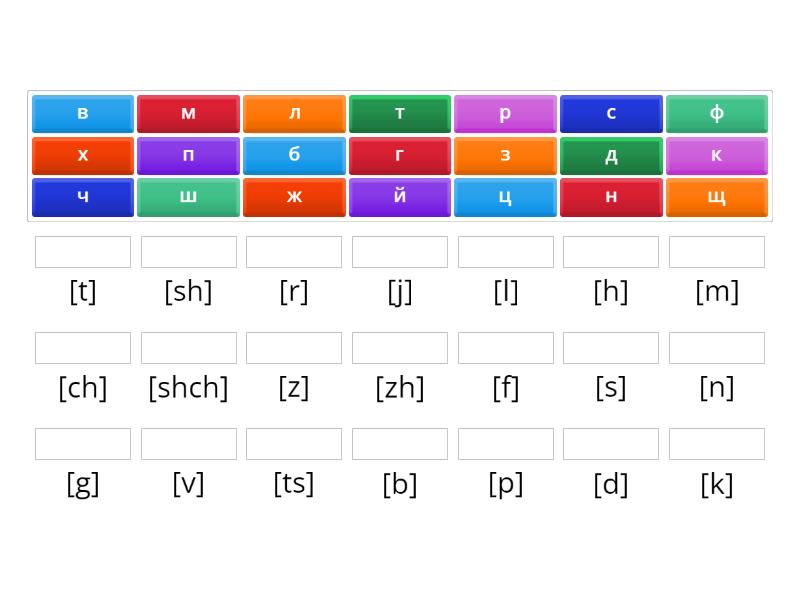The height and width of the screenshot is (600, 800).
Task: Select the dark blue tile with letter с
Action: pyautogui.click(x=611, y=113)
